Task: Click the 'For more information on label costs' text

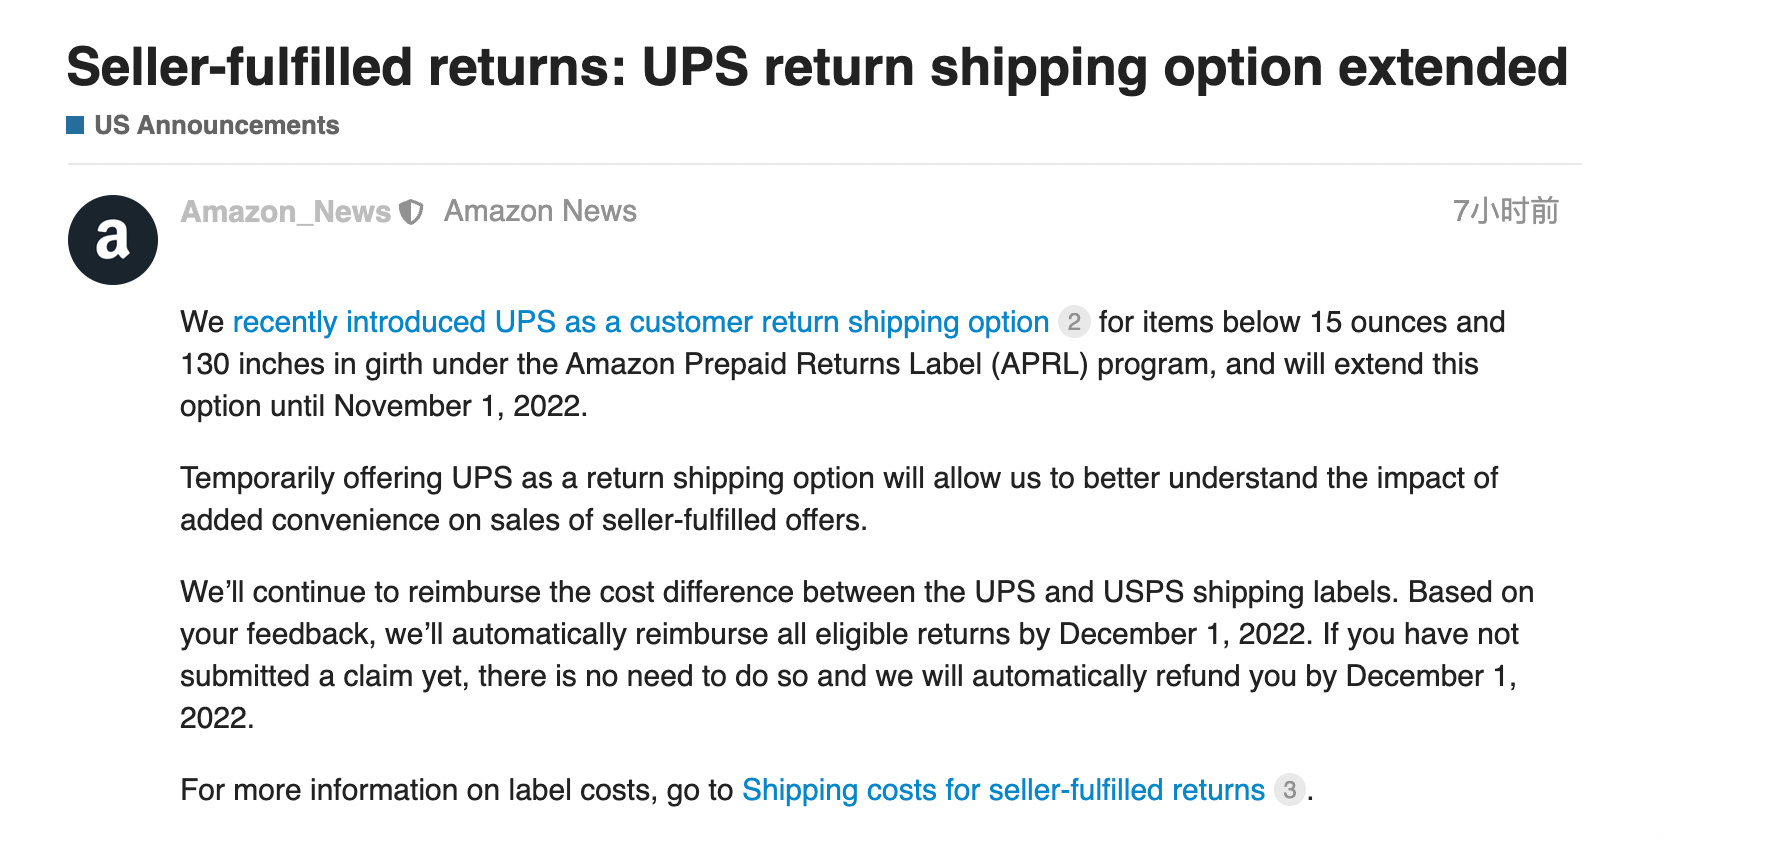Action: [457, 790]
